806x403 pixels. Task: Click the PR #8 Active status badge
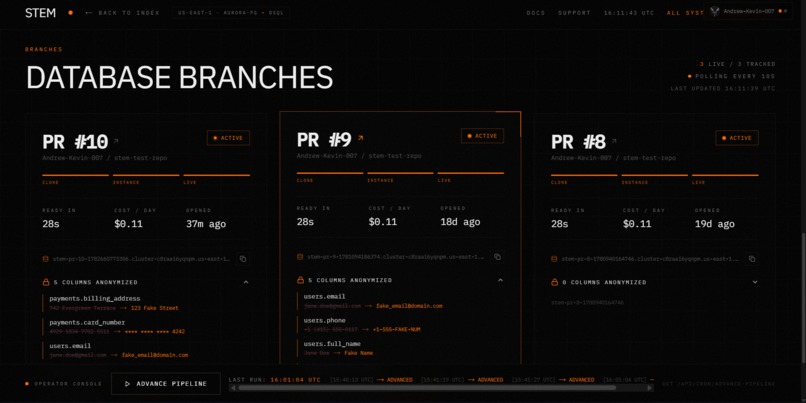737,138
